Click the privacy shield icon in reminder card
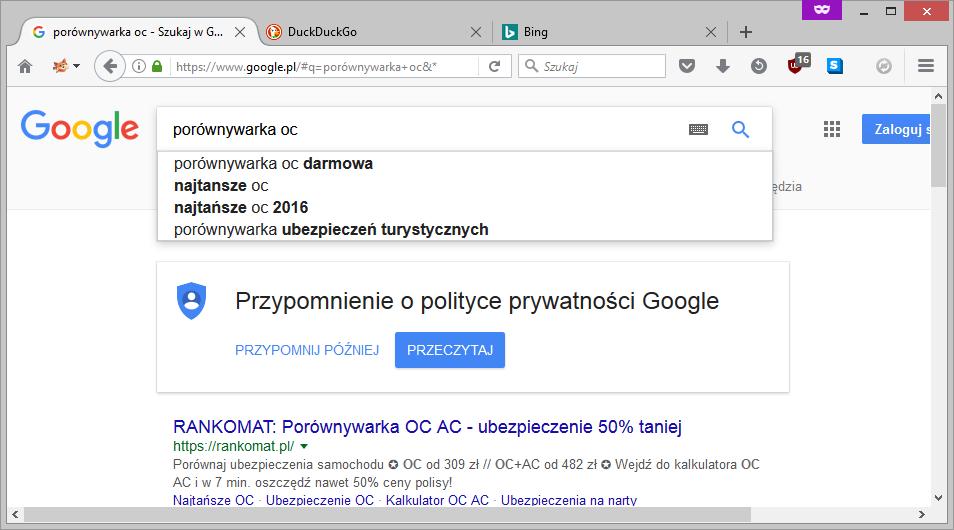 (191, 301)
